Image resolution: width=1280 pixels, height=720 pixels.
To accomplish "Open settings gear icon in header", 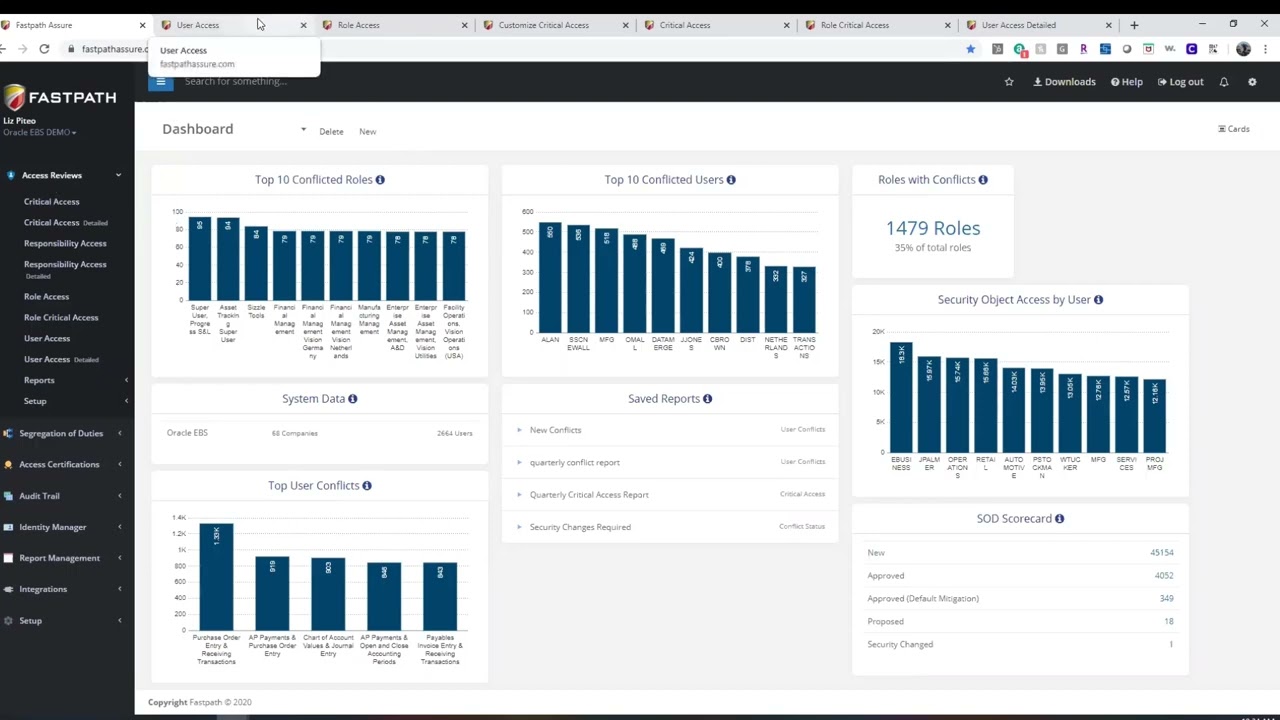I will coord(1252,82).
